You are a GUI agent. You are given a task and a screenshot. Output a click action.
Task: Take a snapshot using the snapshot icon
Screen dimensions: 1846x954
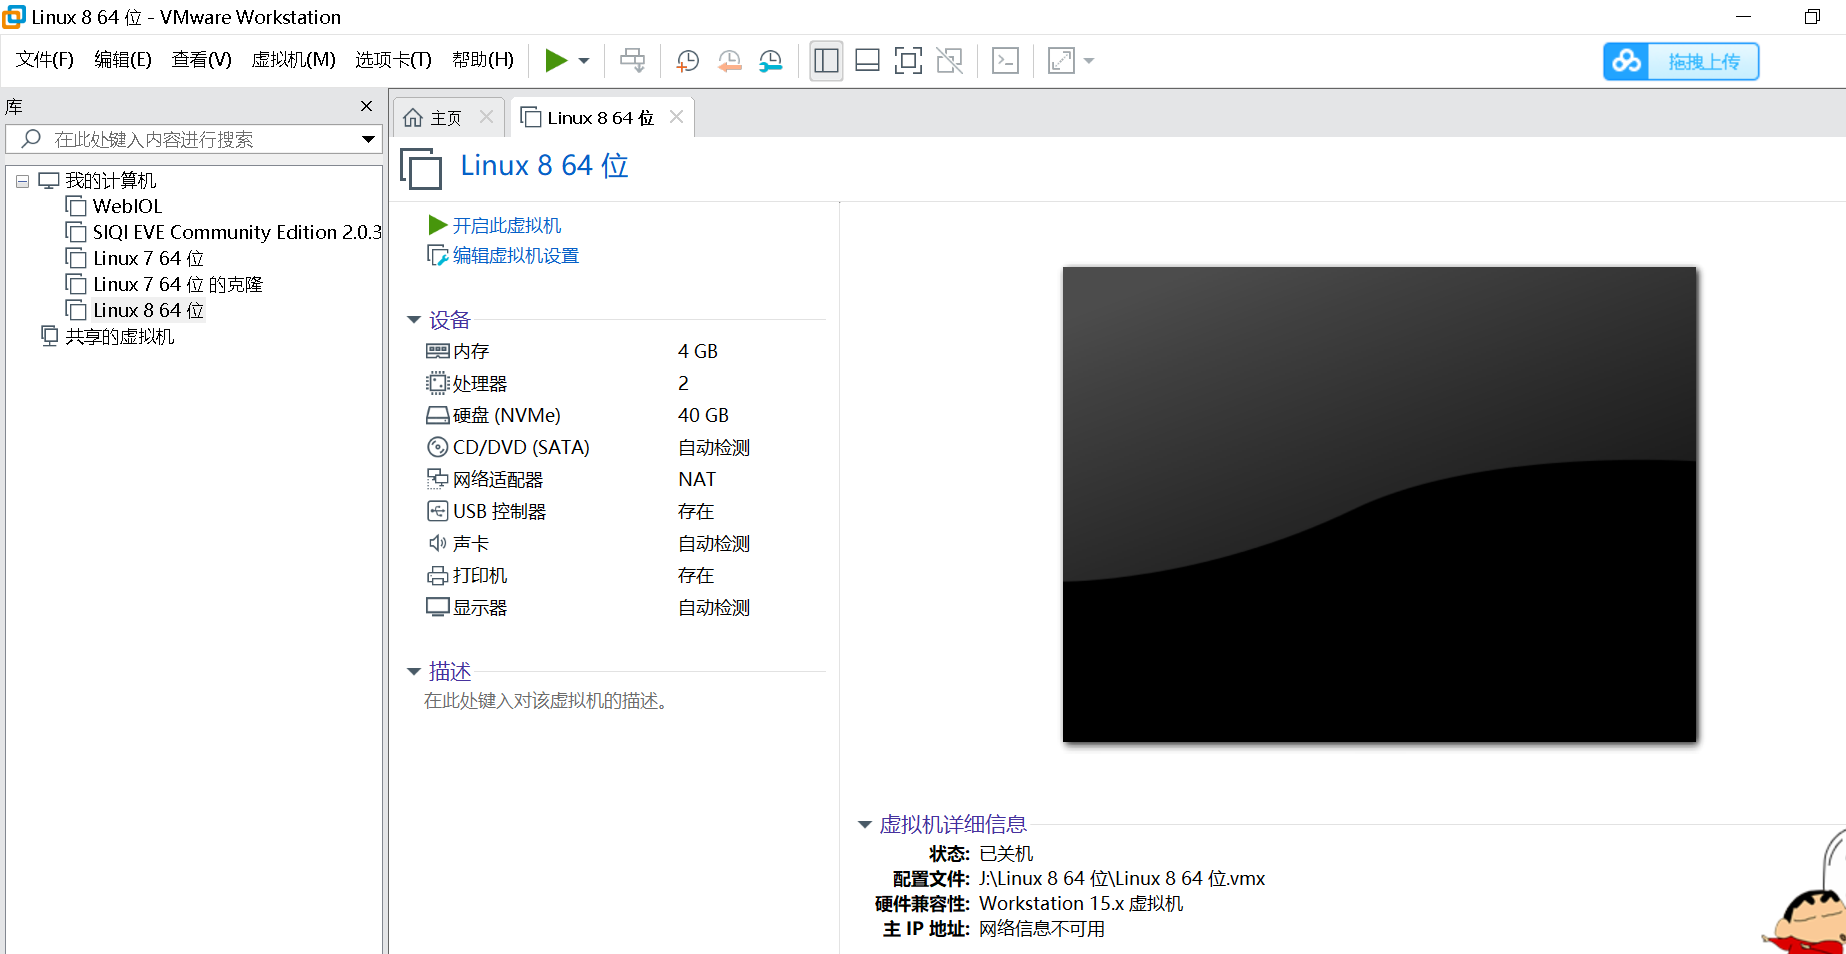(x=687, y=61)
